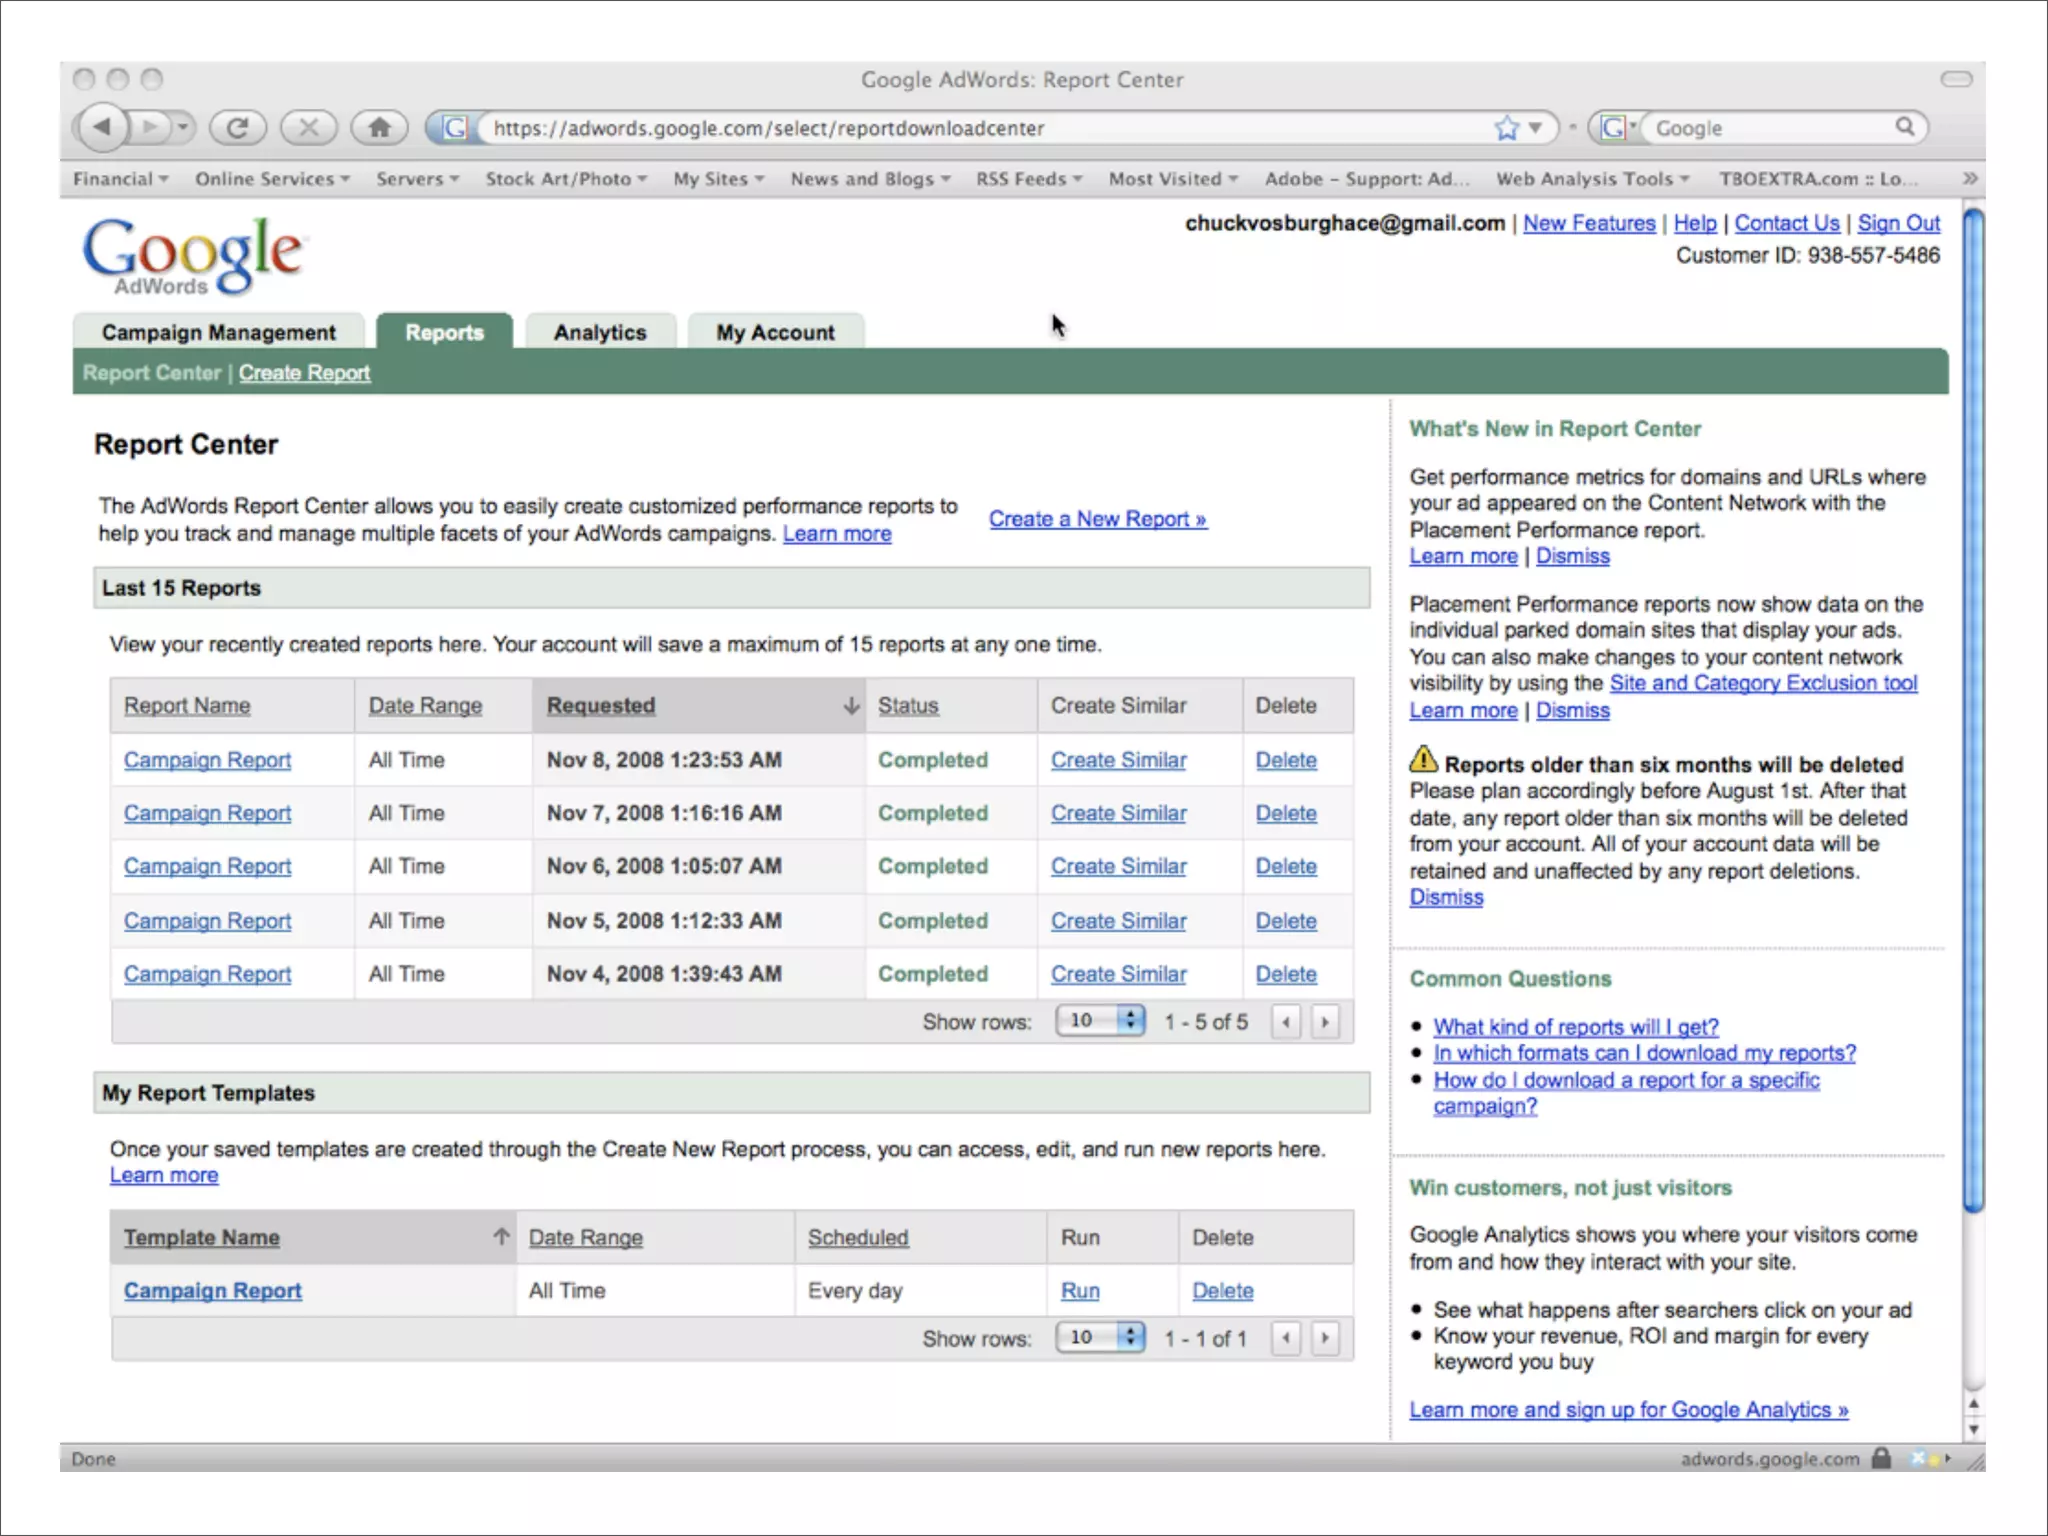
Task: Open the Show rows dropdown for templates
Action: coord(1100,1337)
